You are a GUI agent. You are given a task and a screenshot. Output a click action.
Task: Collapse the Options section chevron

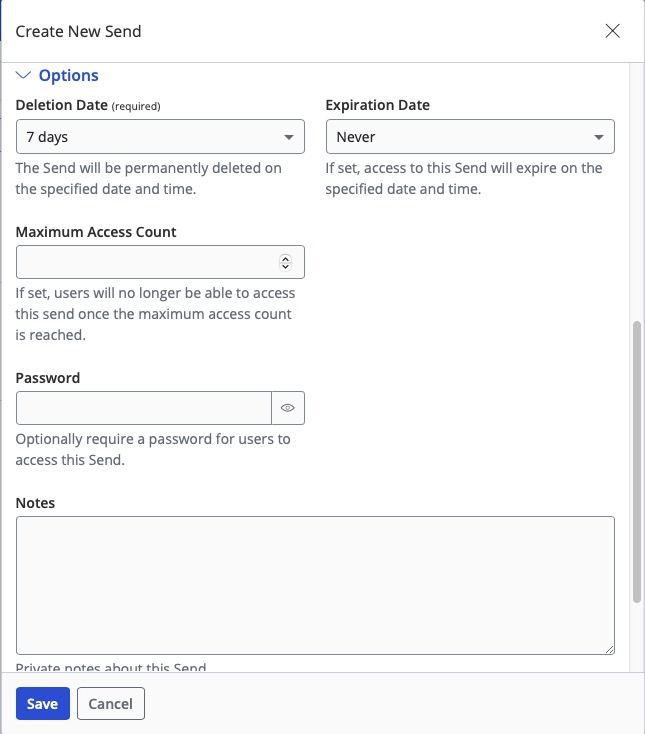click(x=24, y=75)
